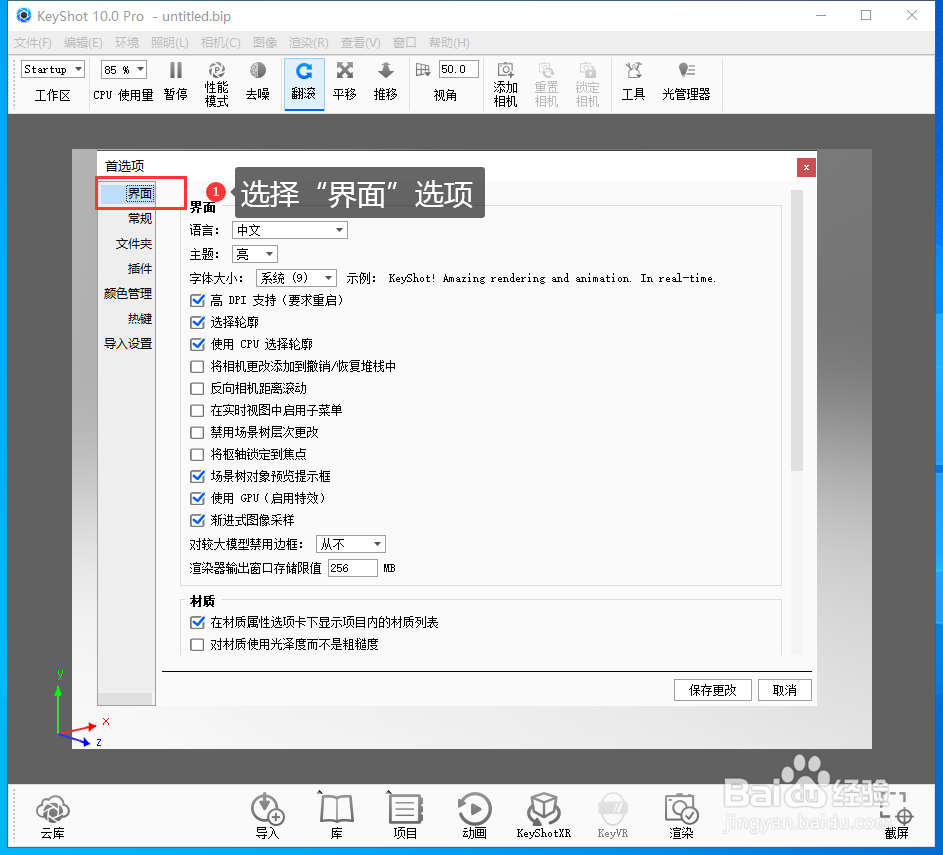943x855 pixels.
Task: Open the 库 (Library) panel
Action: point(335,810)
